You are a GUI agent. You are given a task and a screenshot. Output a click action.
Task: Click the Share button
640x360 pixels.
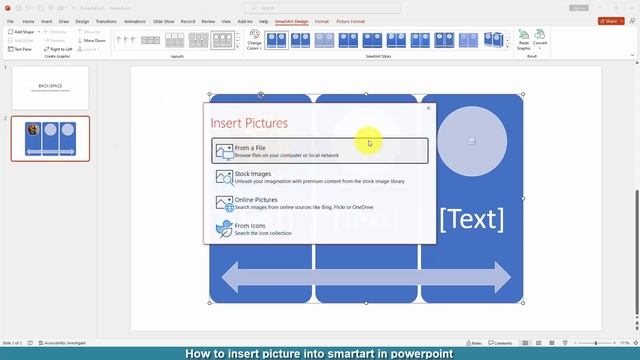pos(611,21)
